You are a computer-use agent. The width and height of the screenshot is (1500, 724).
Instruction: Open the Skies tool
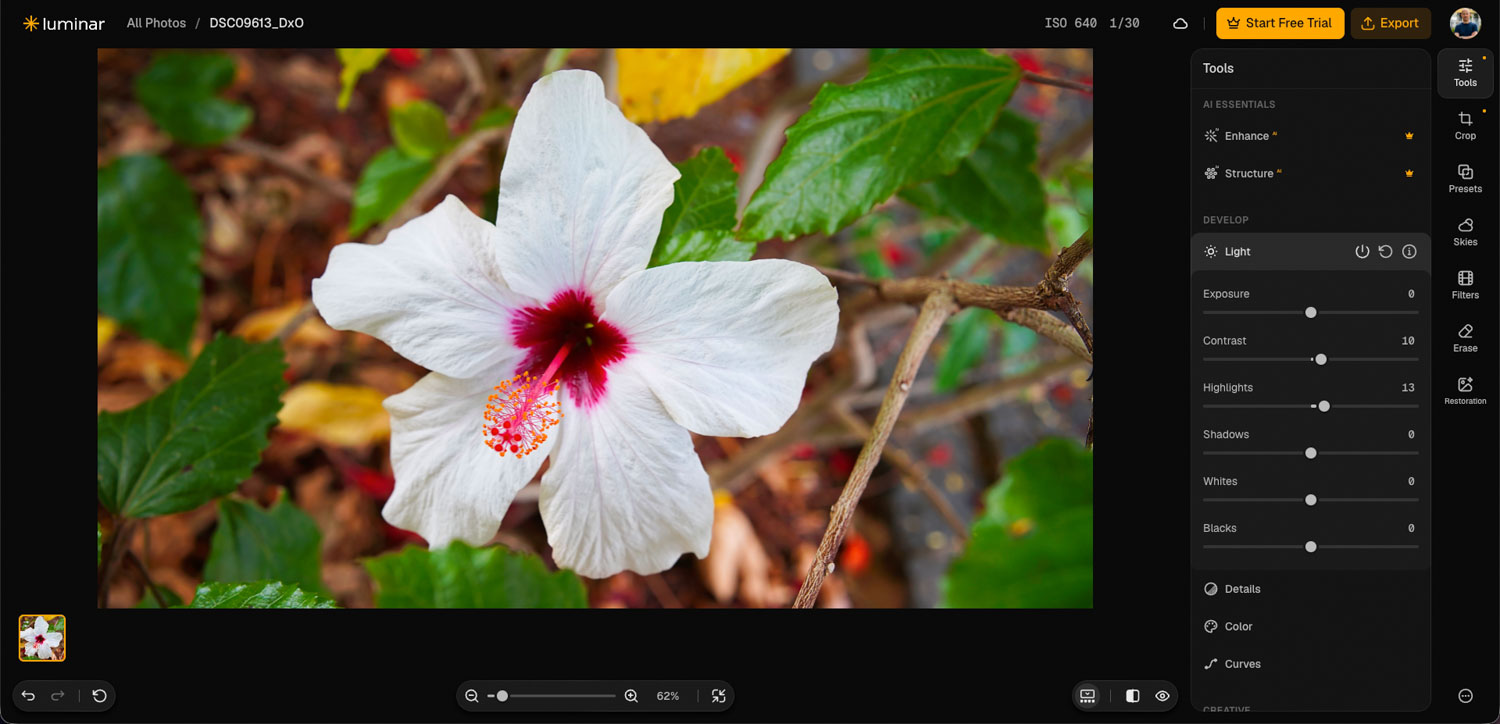(1465, 232)
